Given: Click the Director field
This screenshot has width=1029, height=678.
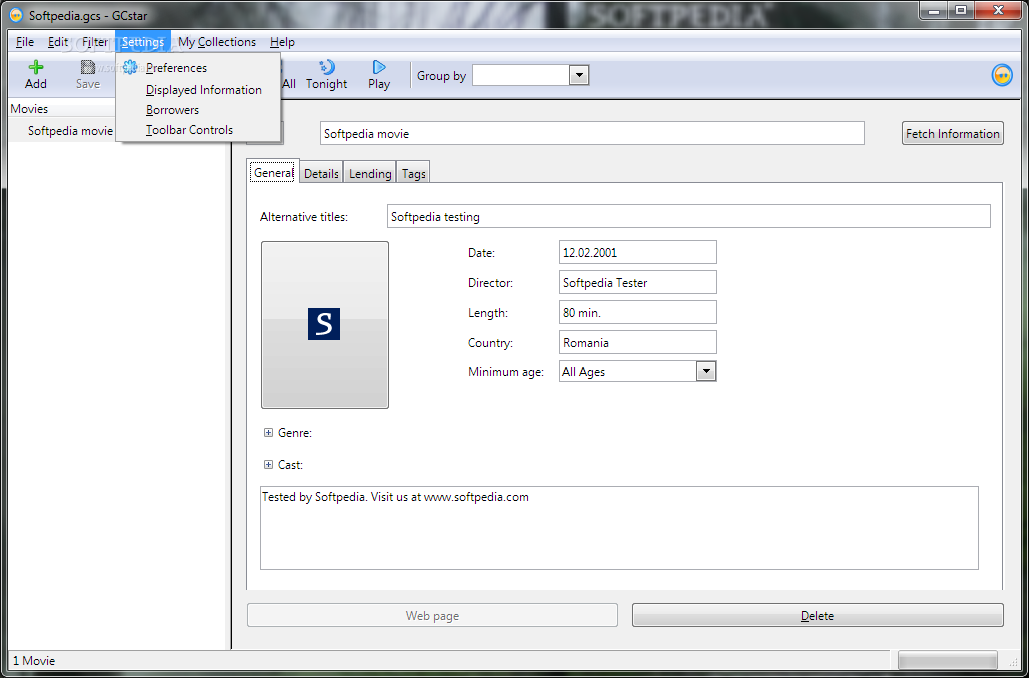Looking at the screenshot, I should click(638, 282).
